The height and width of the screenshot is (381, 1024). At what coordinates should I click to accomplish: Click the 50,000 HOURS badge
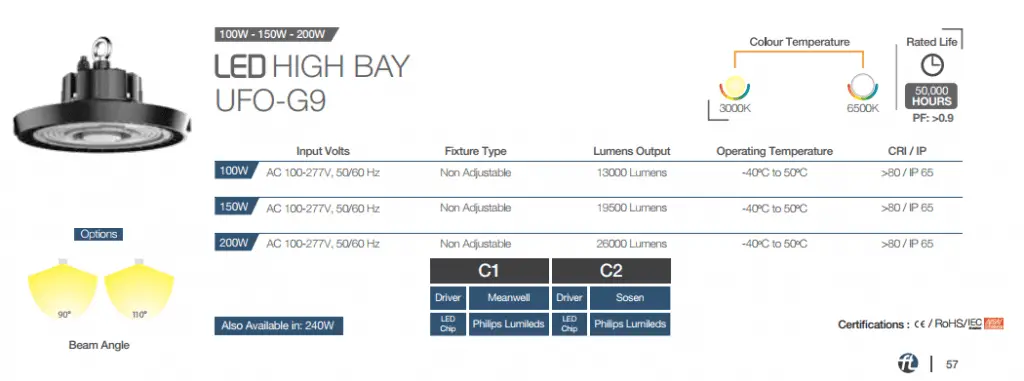tap(932, 97)
